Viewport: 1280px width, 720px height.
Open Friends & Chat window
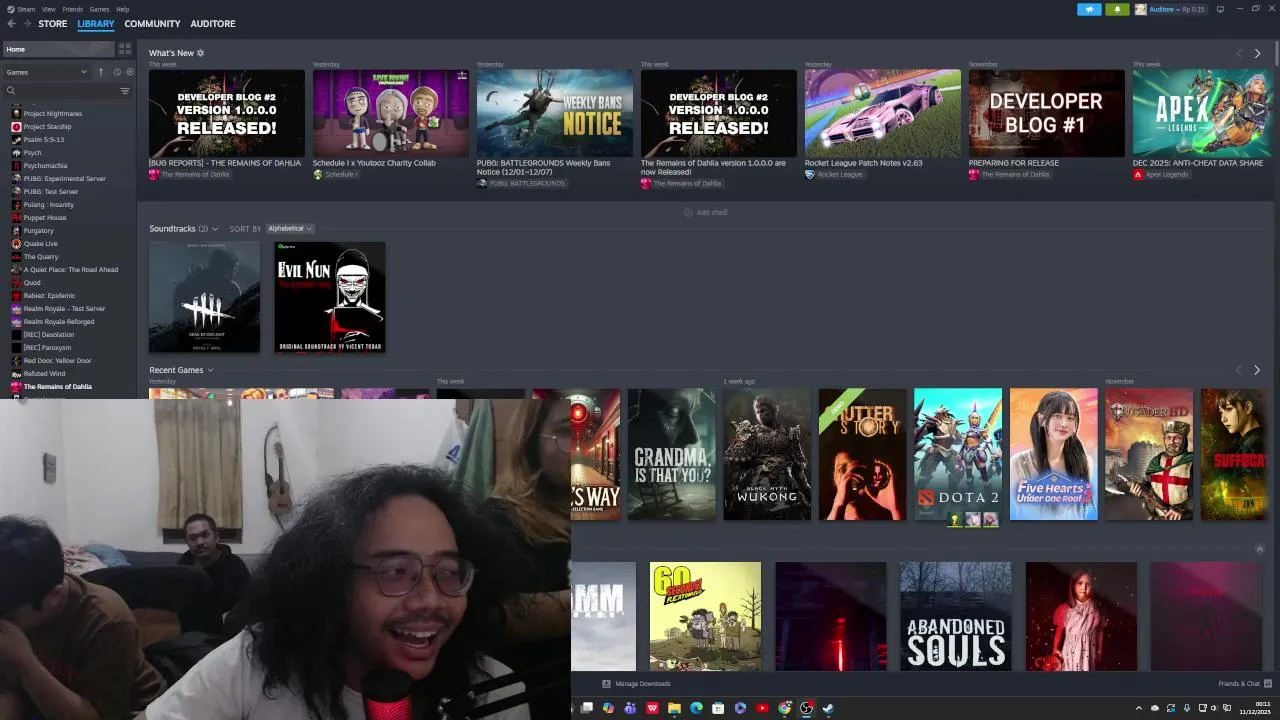pos(1245,684)
